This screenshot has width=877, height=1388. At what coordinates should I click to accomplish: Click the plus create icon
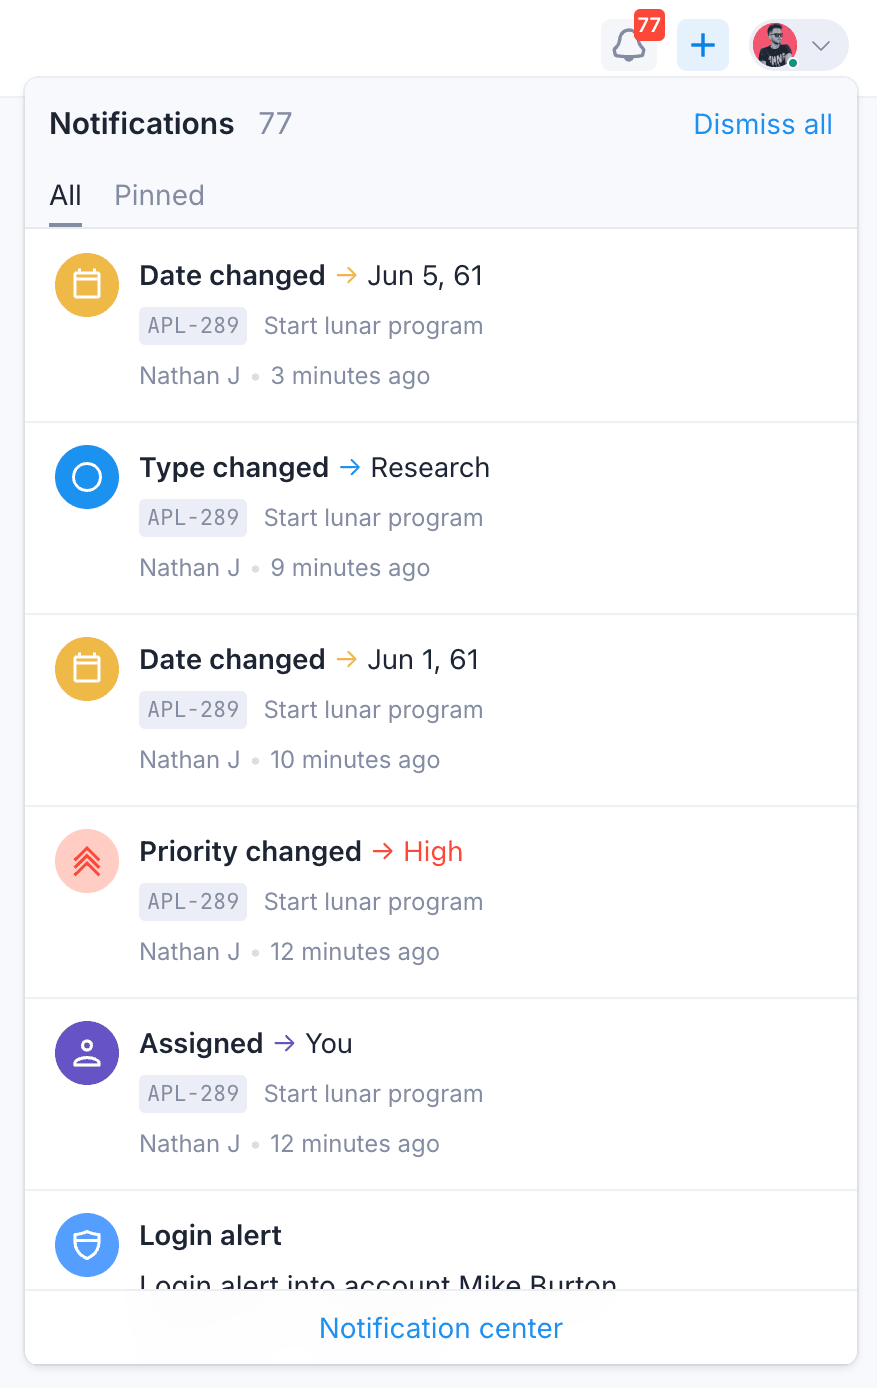coord(702,45)
